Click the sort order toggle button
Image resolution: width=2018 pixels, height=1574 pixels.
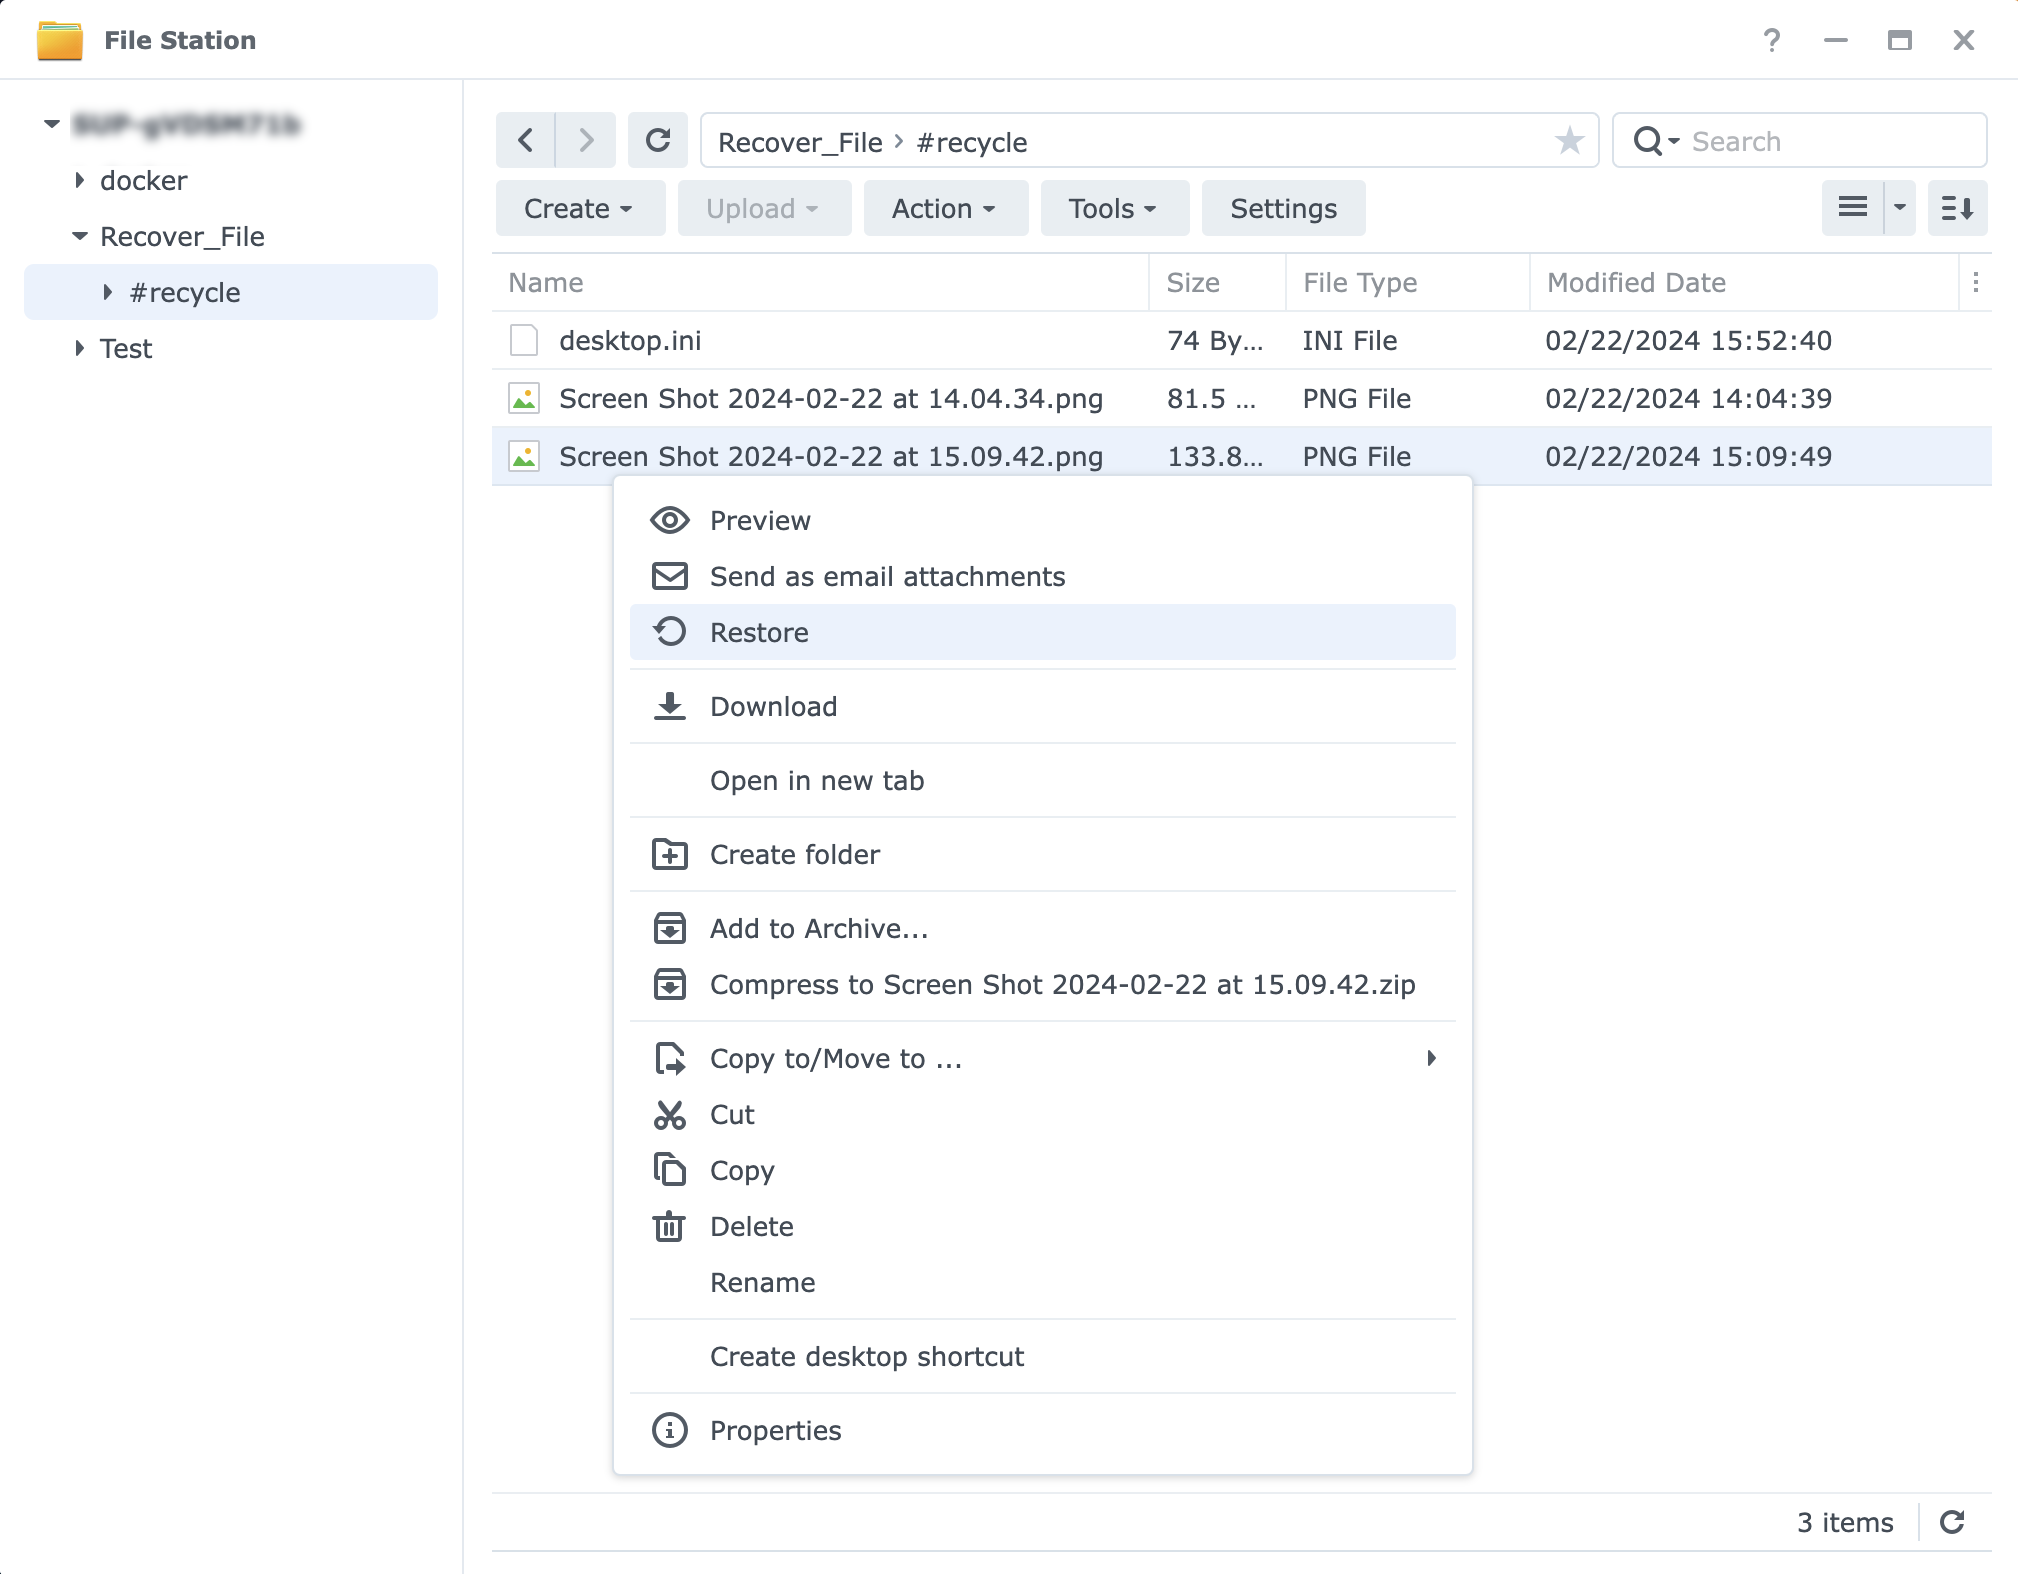click(x=1959, y=208)
